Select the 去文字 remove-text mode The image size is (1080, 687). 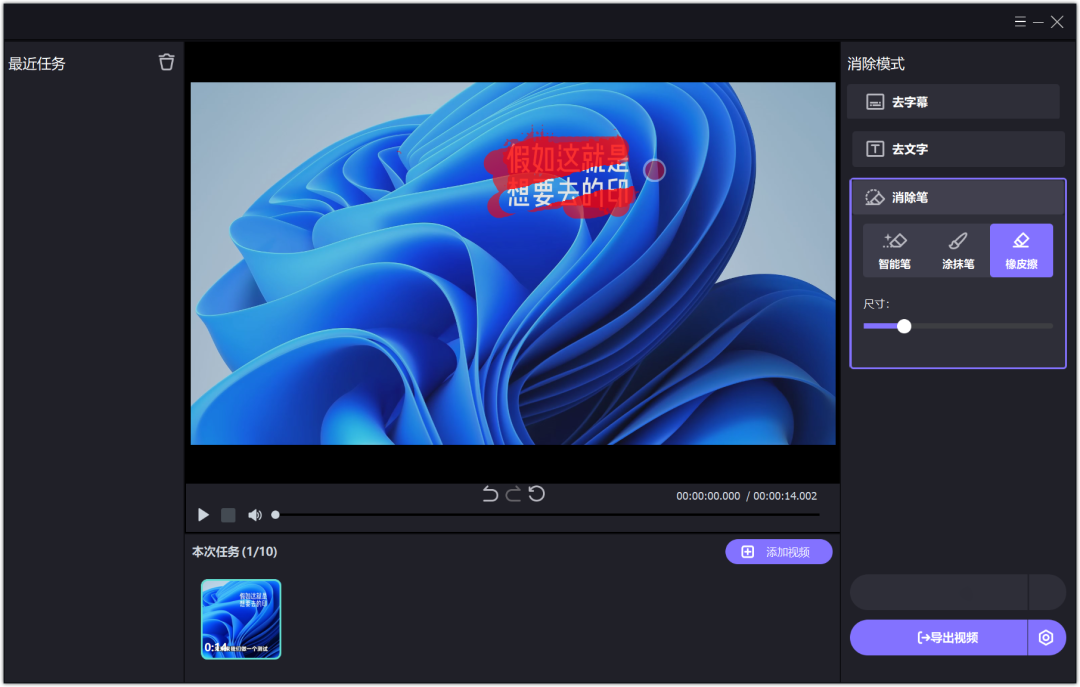pos(957,149)
